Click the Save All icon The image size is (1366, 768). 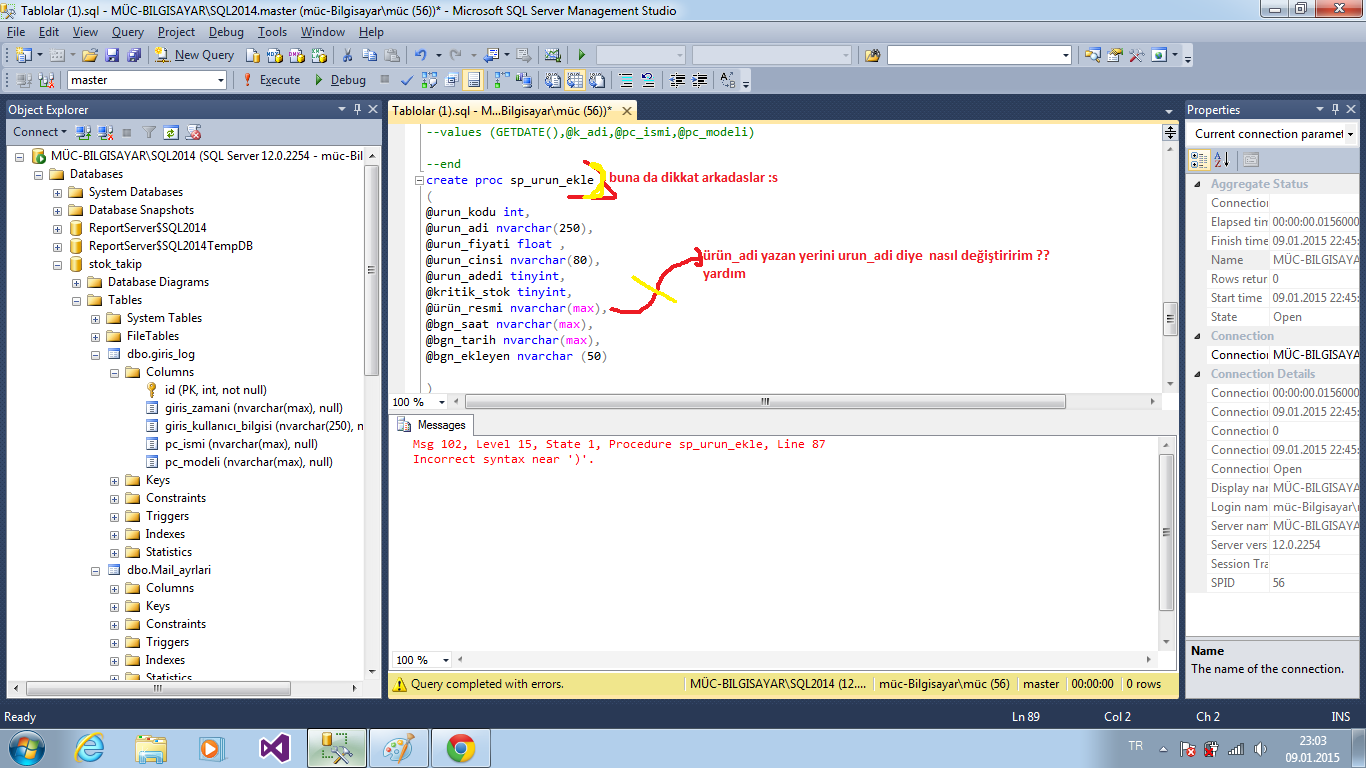tap(133, 55)
